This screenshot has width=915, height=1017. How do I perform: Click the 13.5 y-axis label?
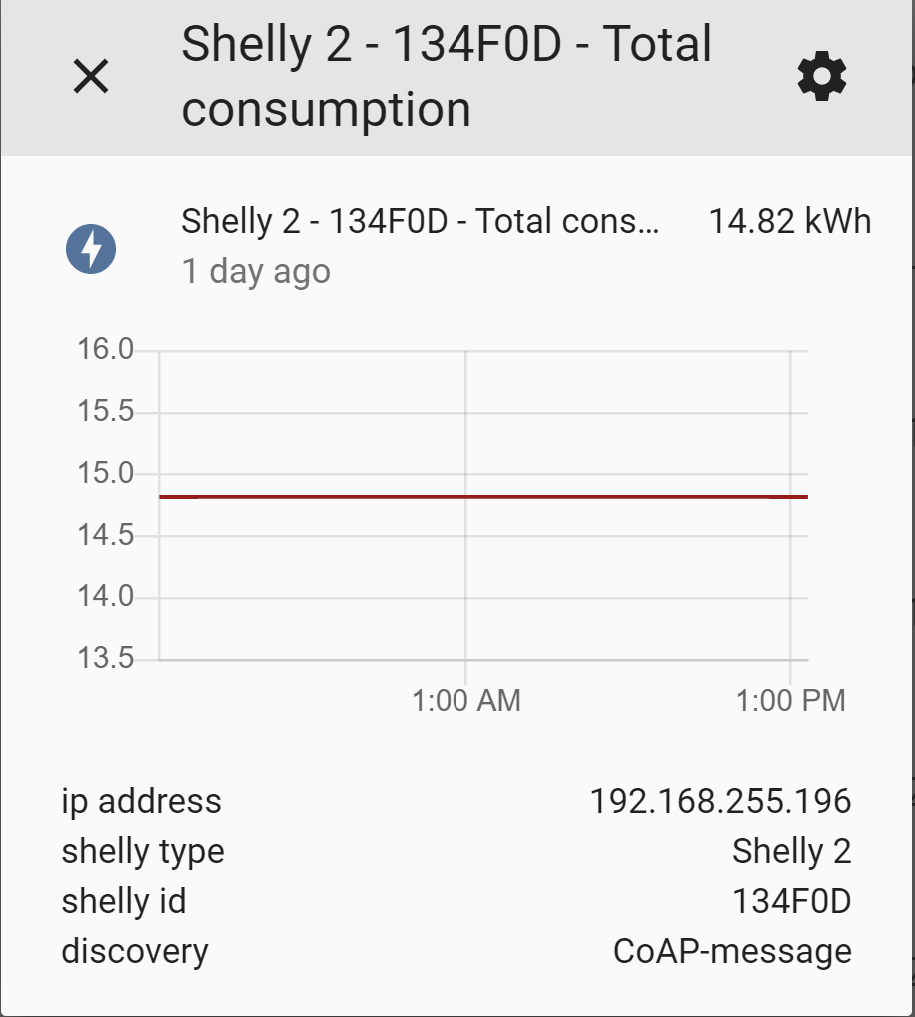(105, 658)
